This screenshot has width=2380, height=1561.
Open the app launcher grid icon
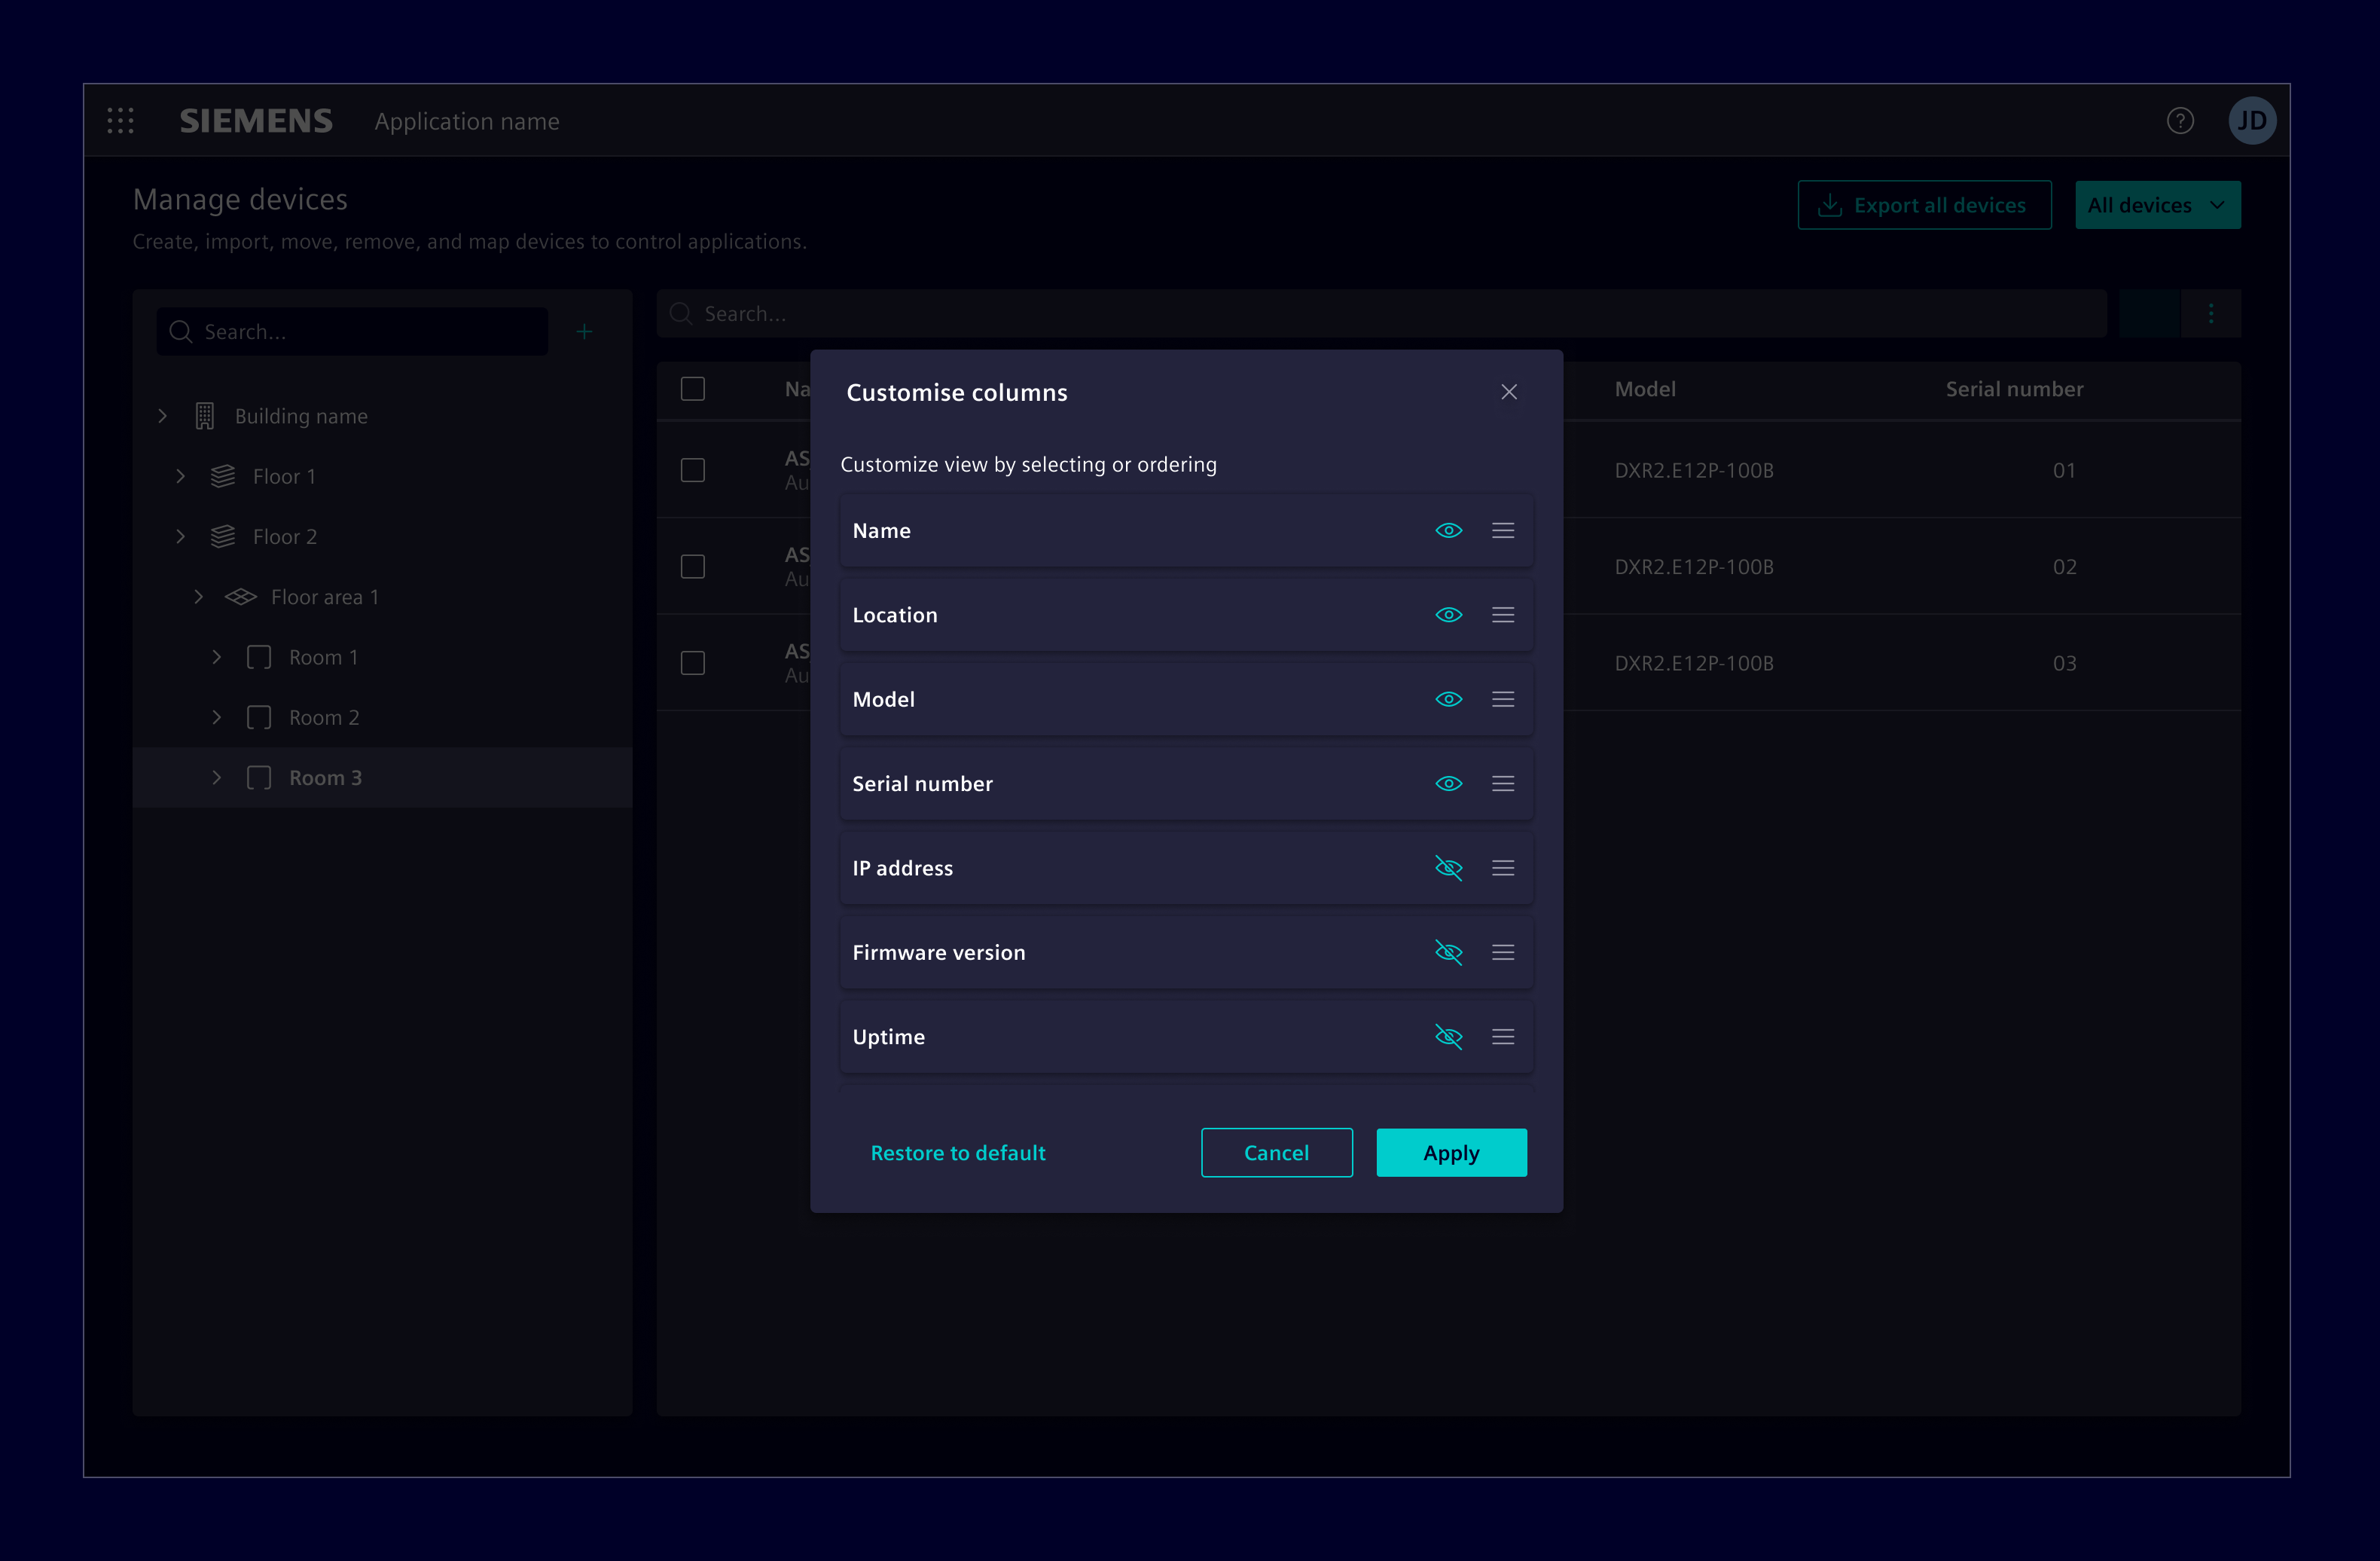point(120,121)
